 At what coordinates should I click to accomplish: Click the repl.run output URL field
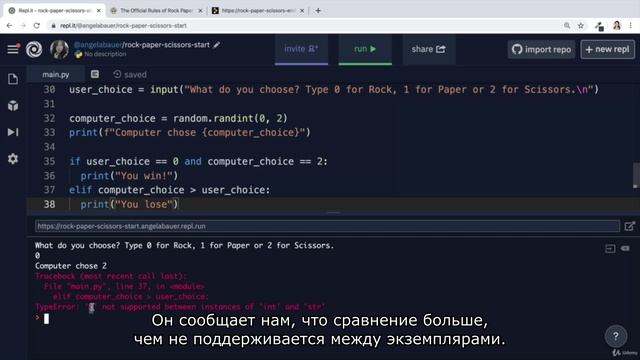point(327,226)
